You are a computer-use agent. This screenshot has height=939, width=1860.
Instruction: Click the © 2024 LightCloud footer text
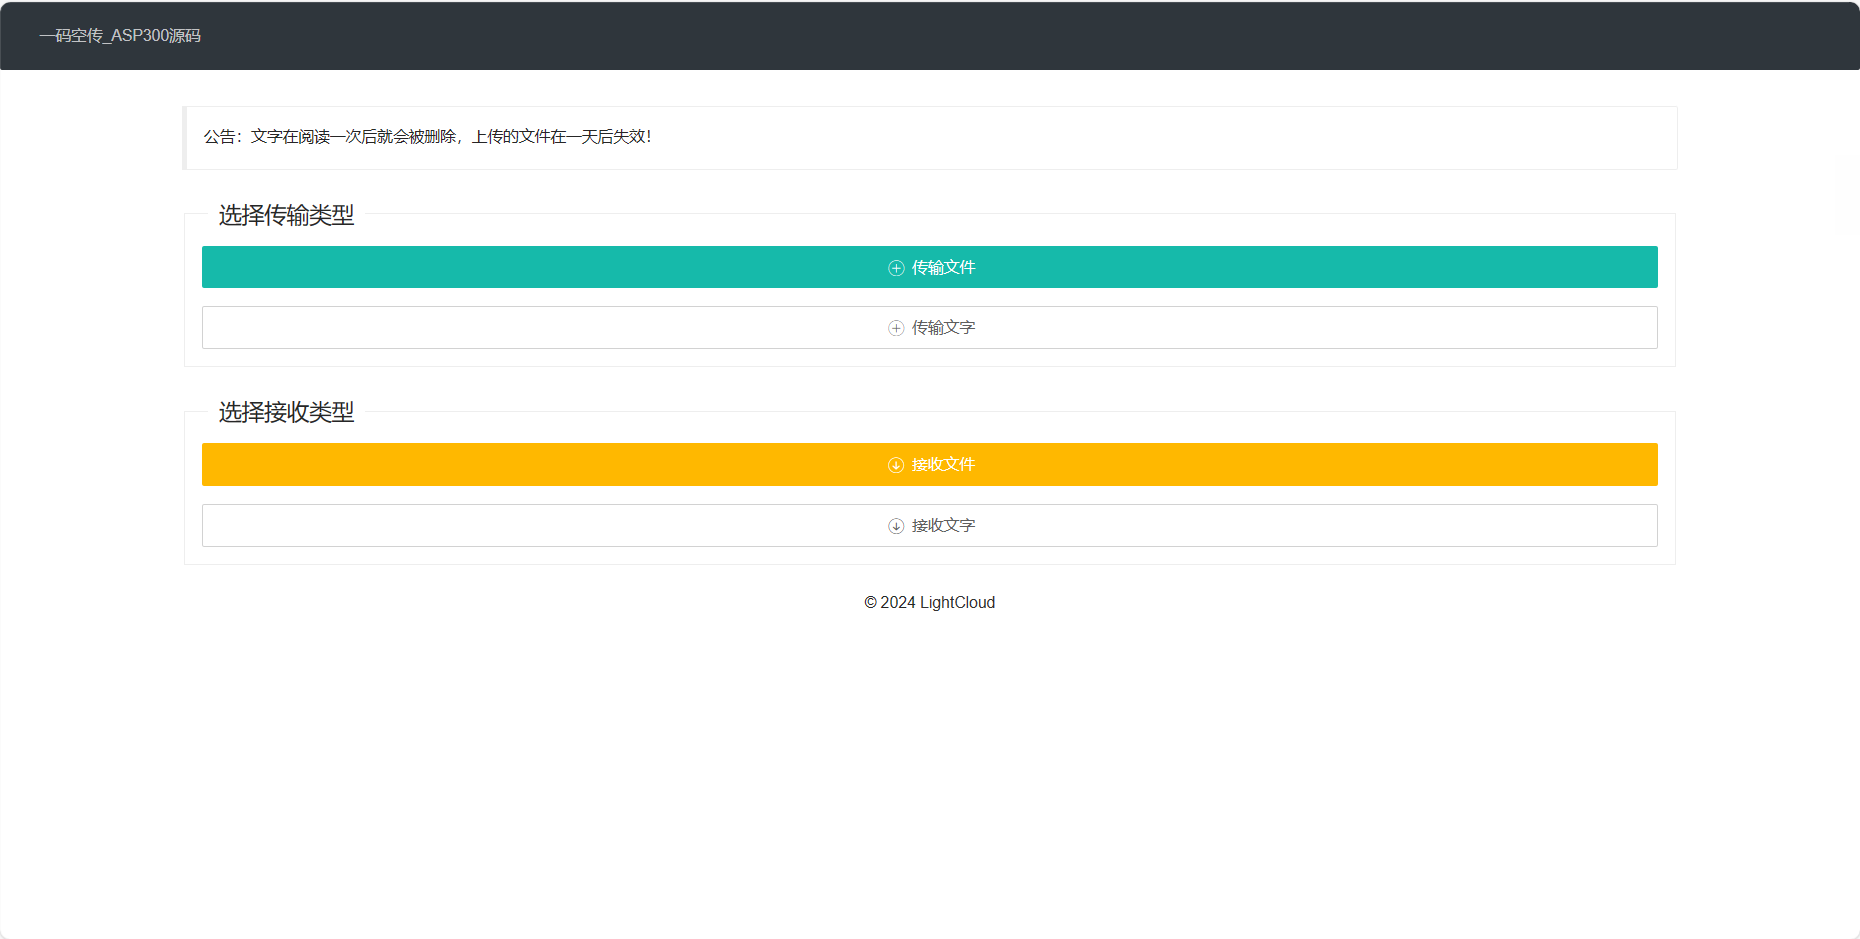pyautogui.click(x=930, y=602)
